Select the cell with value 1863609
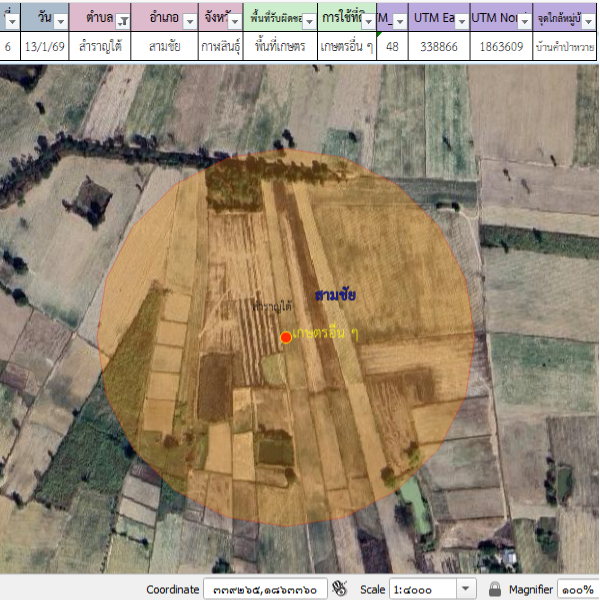 [500, 47]
